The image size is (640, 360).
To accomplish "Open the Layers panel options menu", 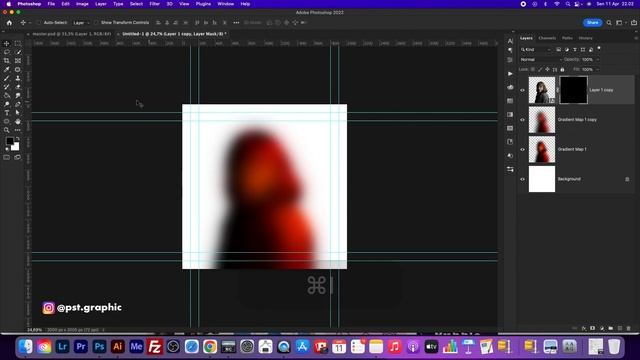I will [636, 38].
